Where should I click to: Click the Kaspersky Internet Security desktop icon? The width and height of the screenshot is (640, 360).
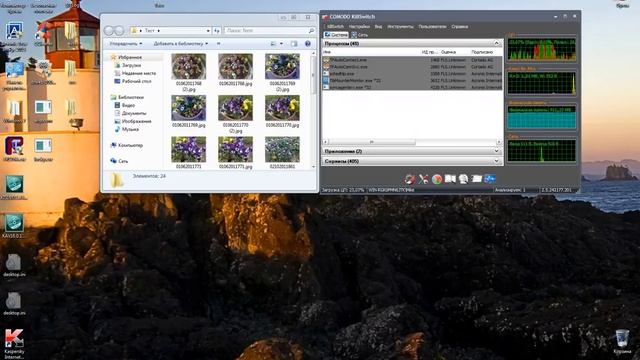pyautogui.click(x=14, y=344)
